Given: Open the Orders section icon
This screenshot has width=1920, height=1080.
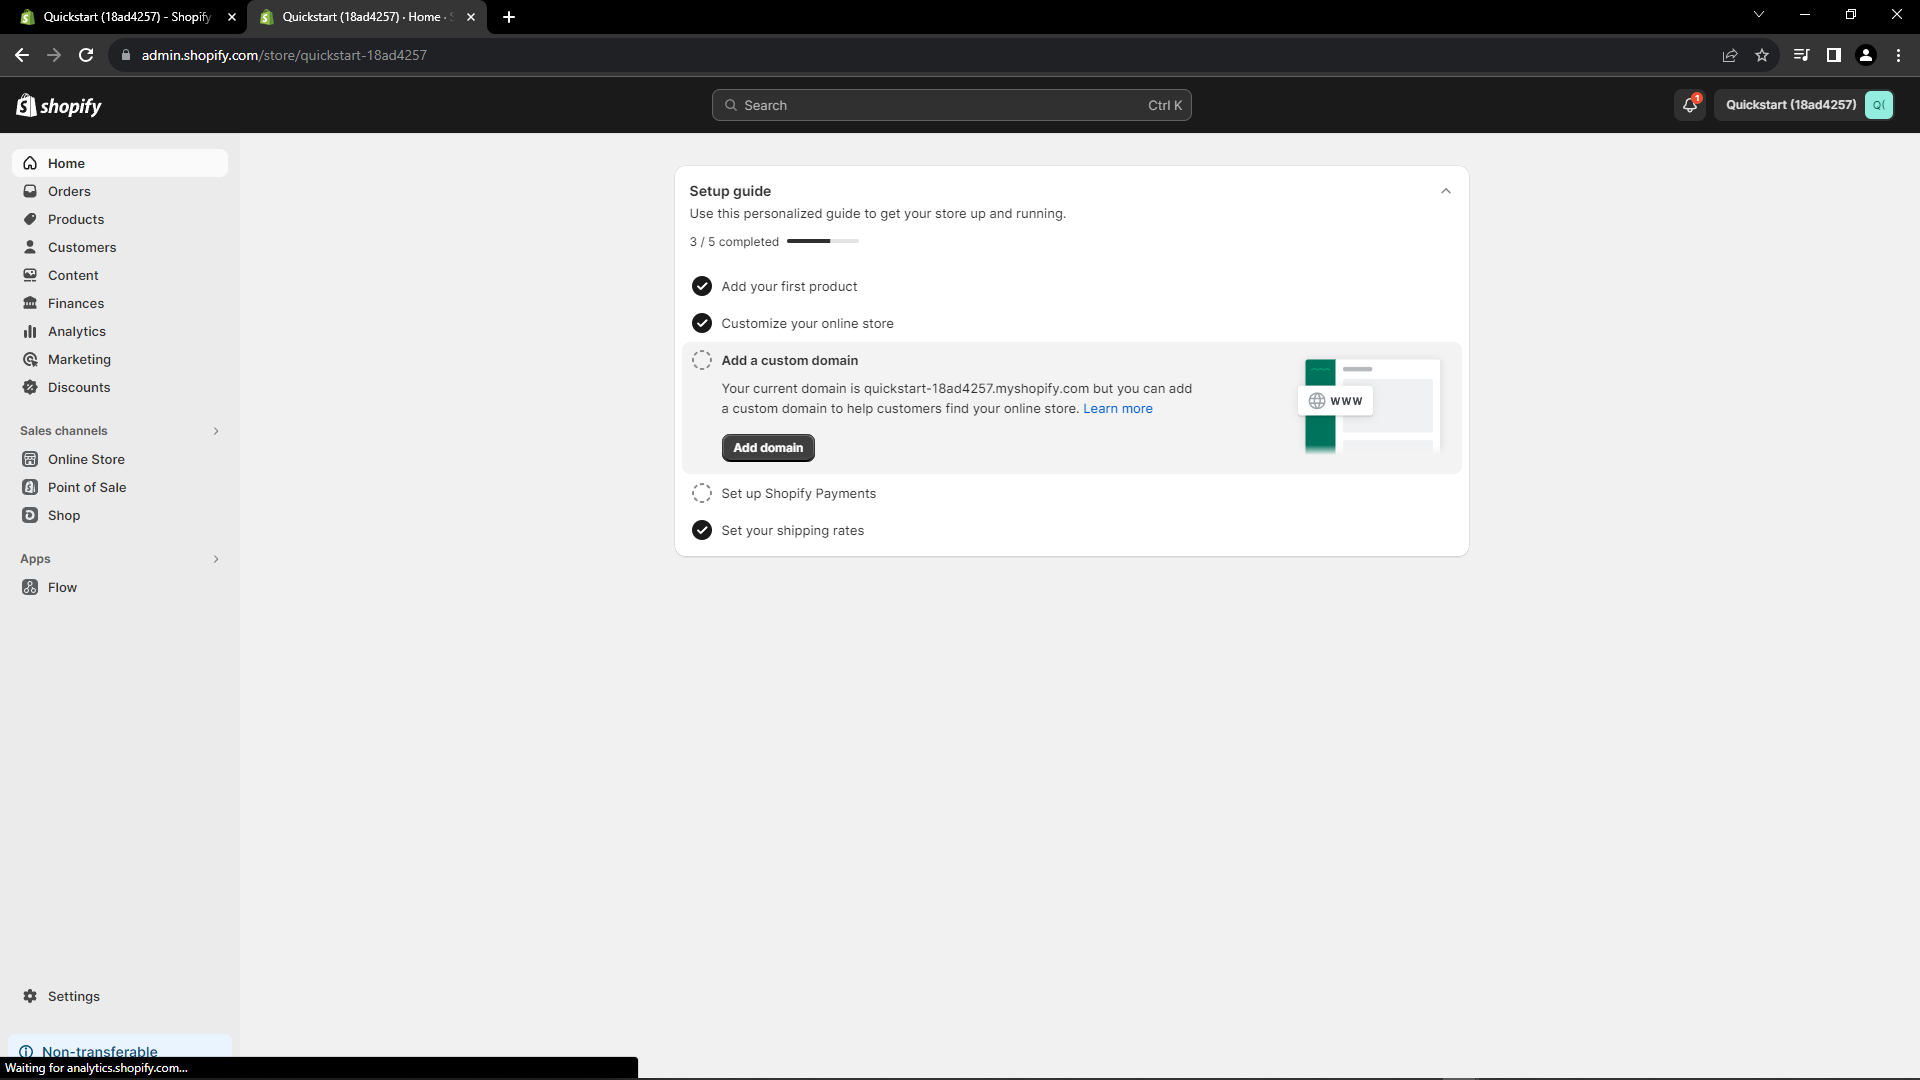Looking at the screenshot, I should tap(30, 191).
